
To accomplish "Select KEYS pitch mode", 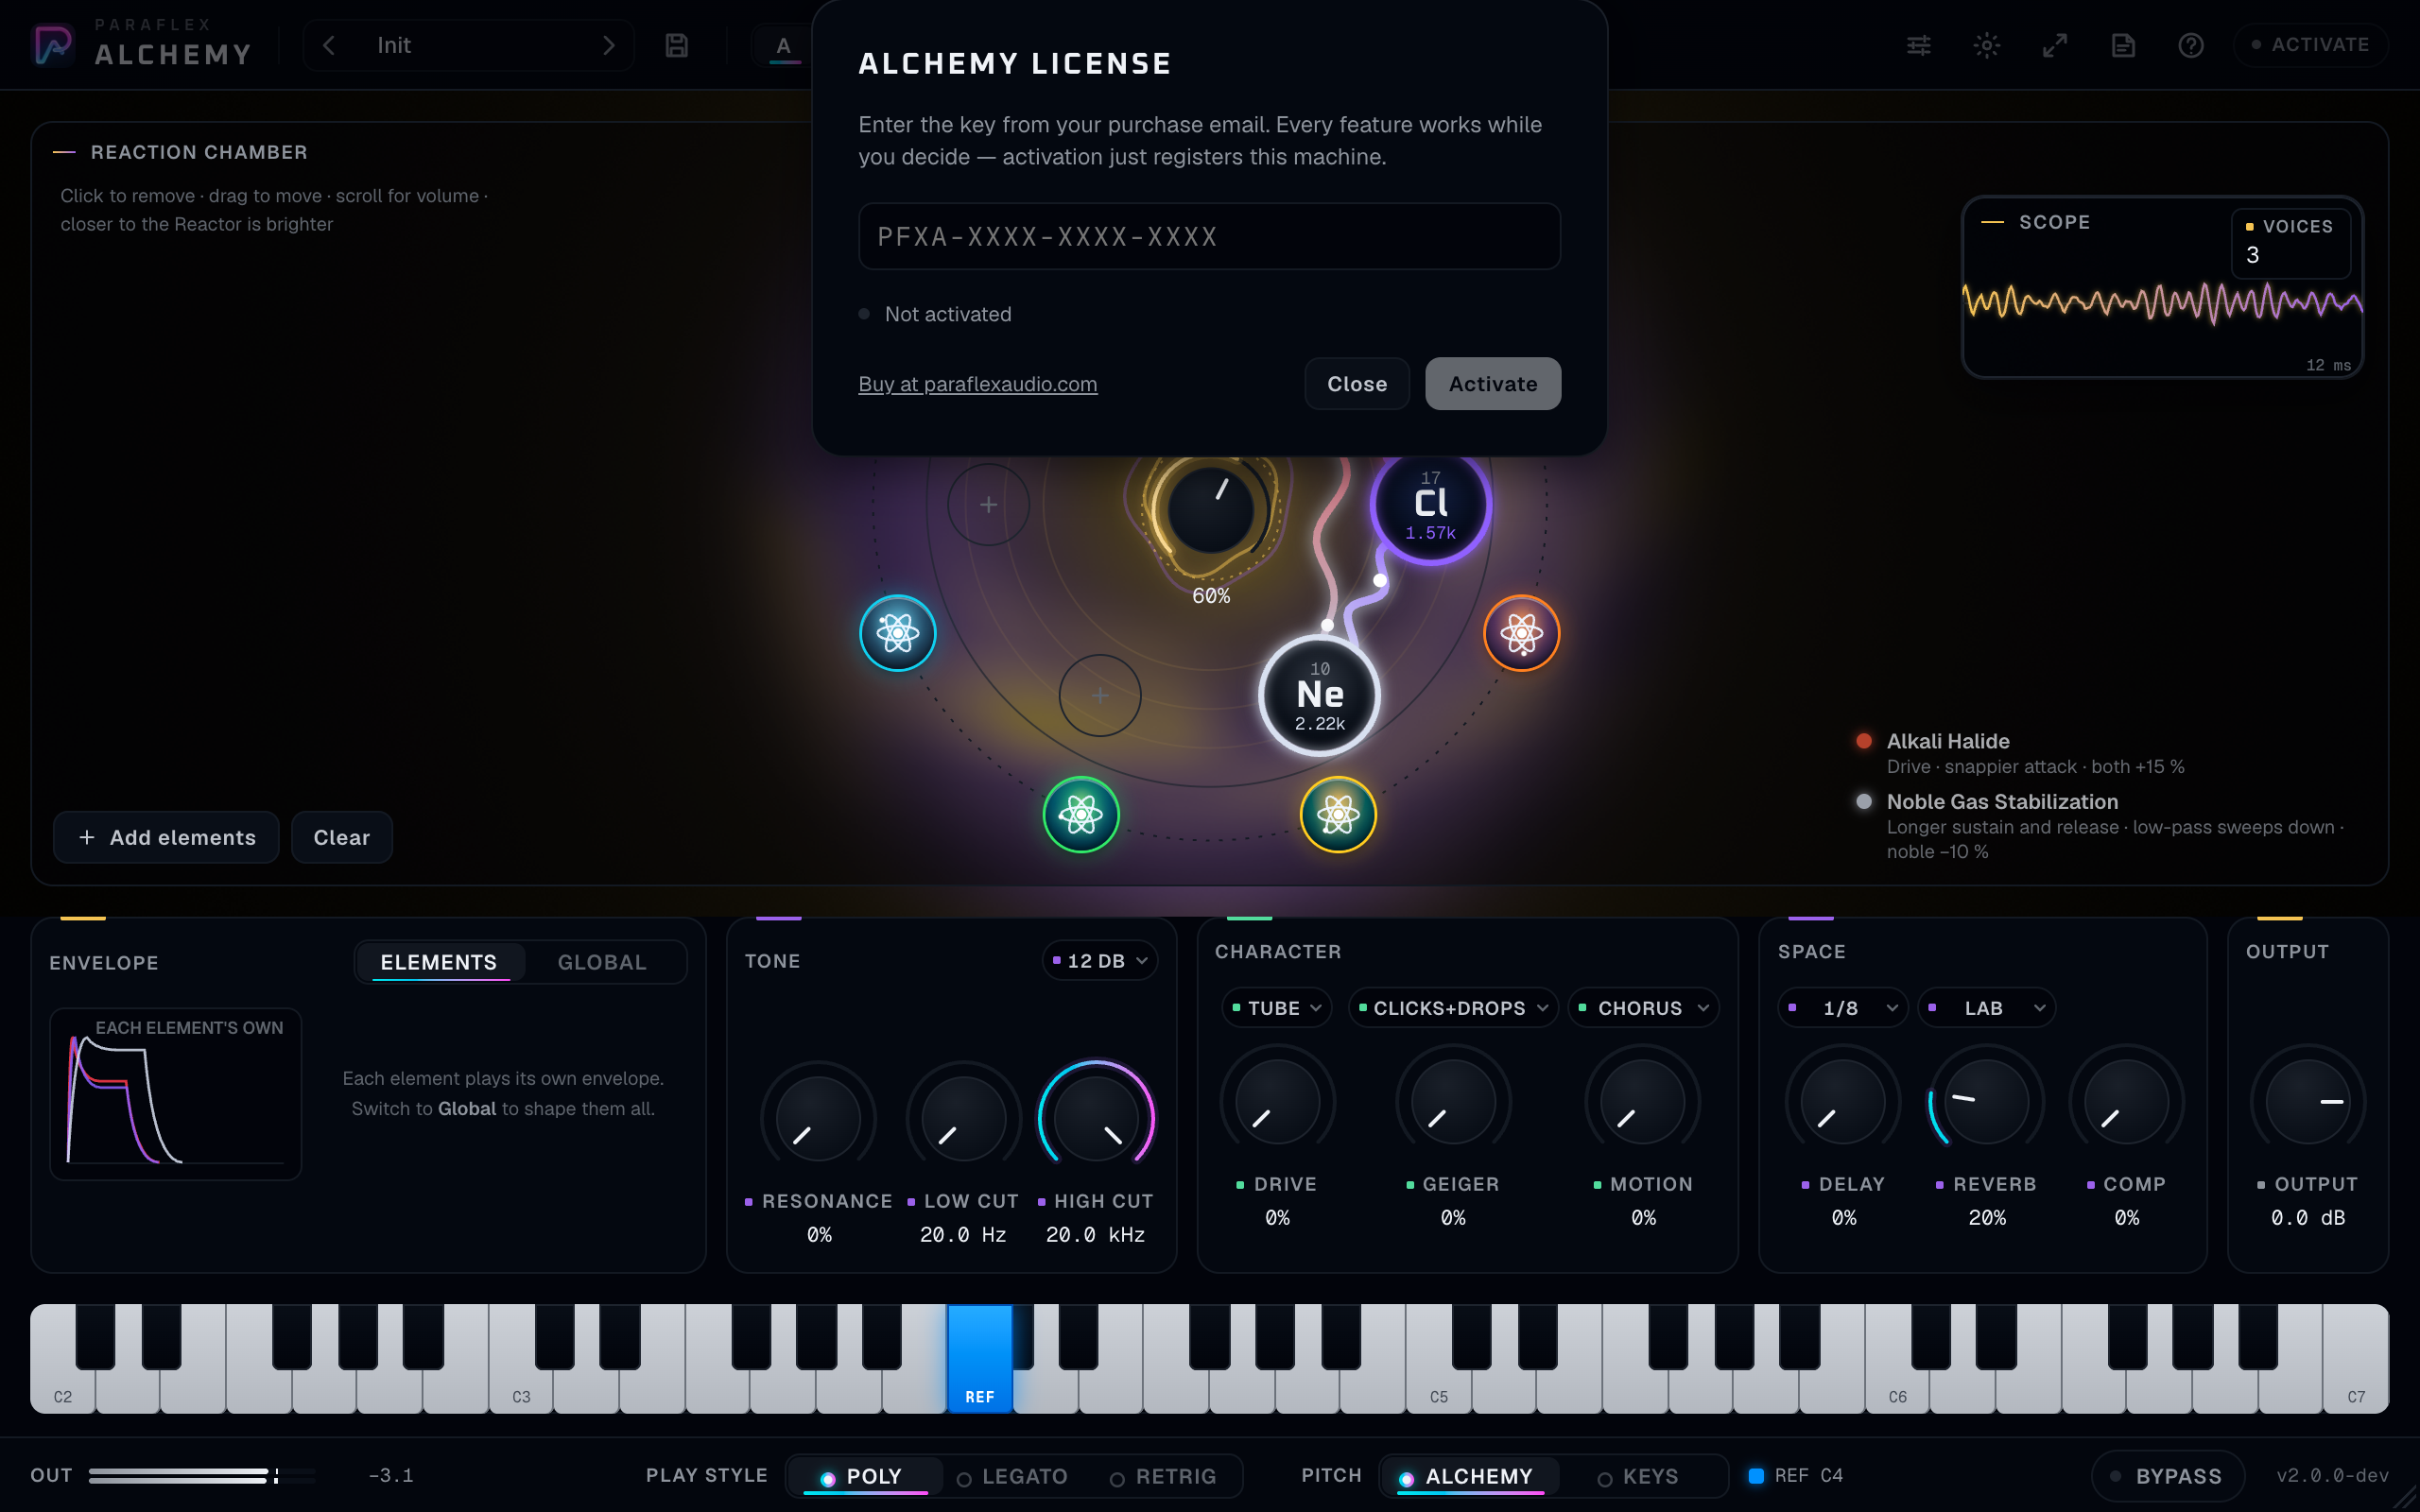I will pos(1638,1476).
